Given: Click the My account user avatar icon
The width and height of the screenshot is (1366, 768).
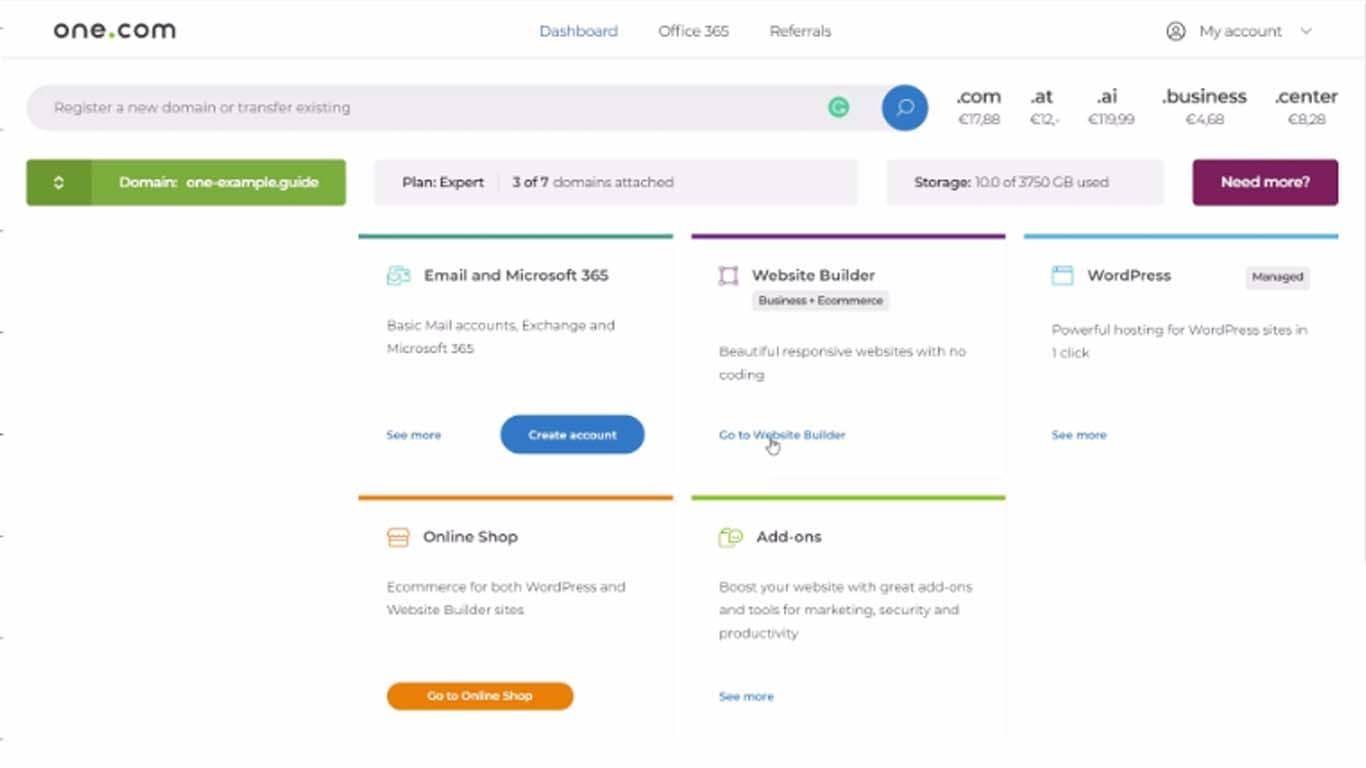Looking at the screenshot, I should click(x=1176, y=31).
